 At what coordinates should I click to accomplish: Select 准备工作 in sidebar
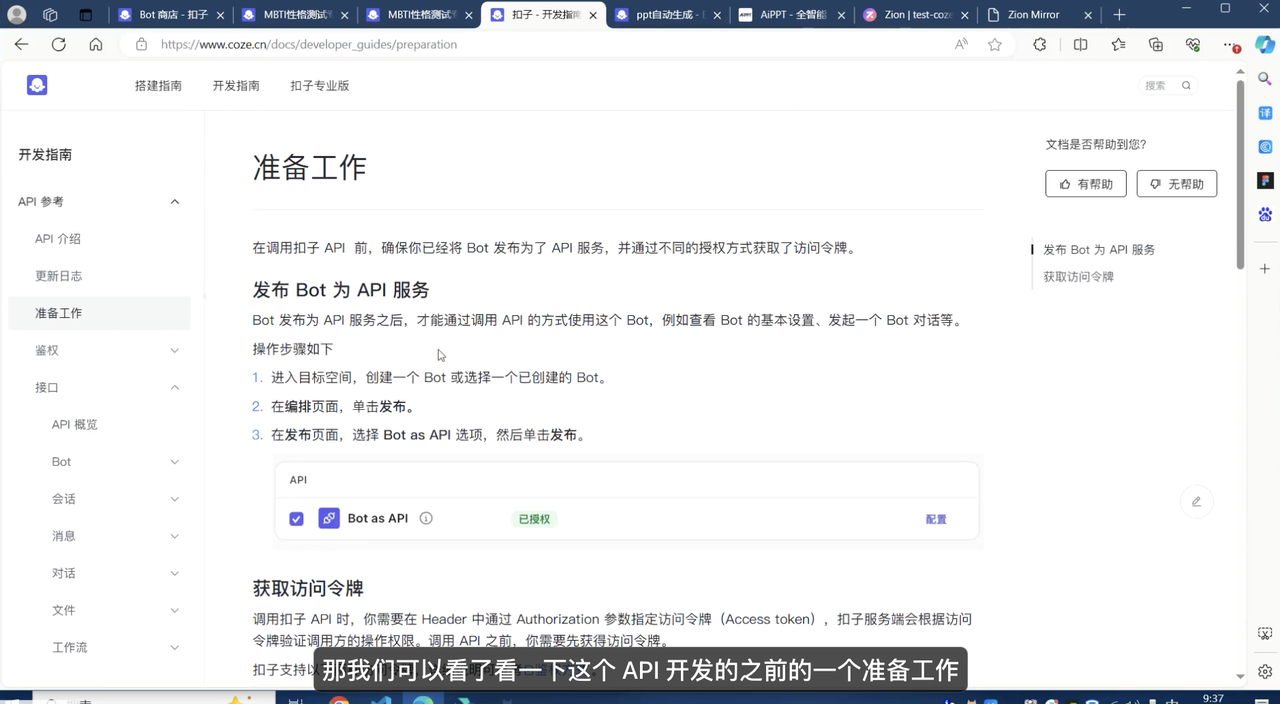click(99, 313)
